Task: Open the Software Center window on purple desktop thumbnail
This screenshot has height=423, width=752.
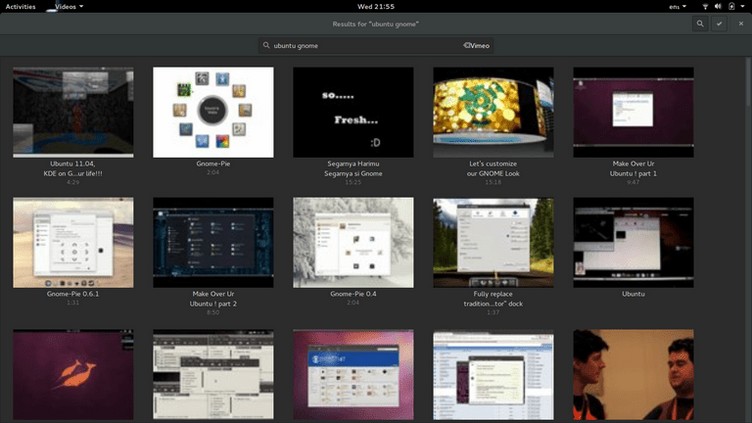Action: click(x=353, y=375)
